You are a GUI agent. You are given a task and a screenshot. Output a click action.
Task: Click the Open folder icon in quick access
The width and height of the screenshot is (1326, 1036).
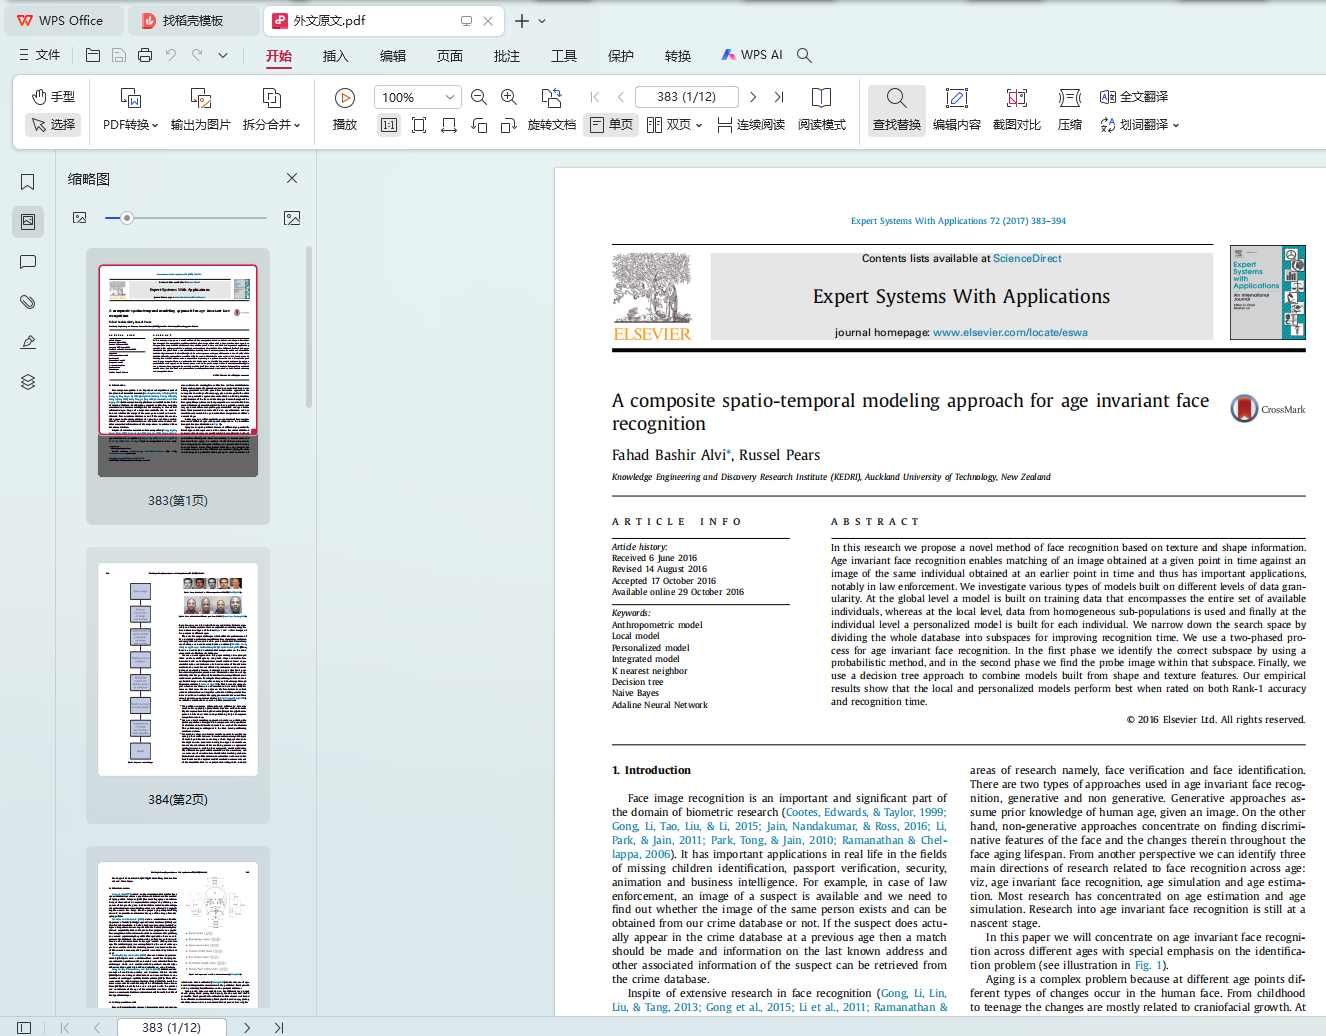pos(93,55)
